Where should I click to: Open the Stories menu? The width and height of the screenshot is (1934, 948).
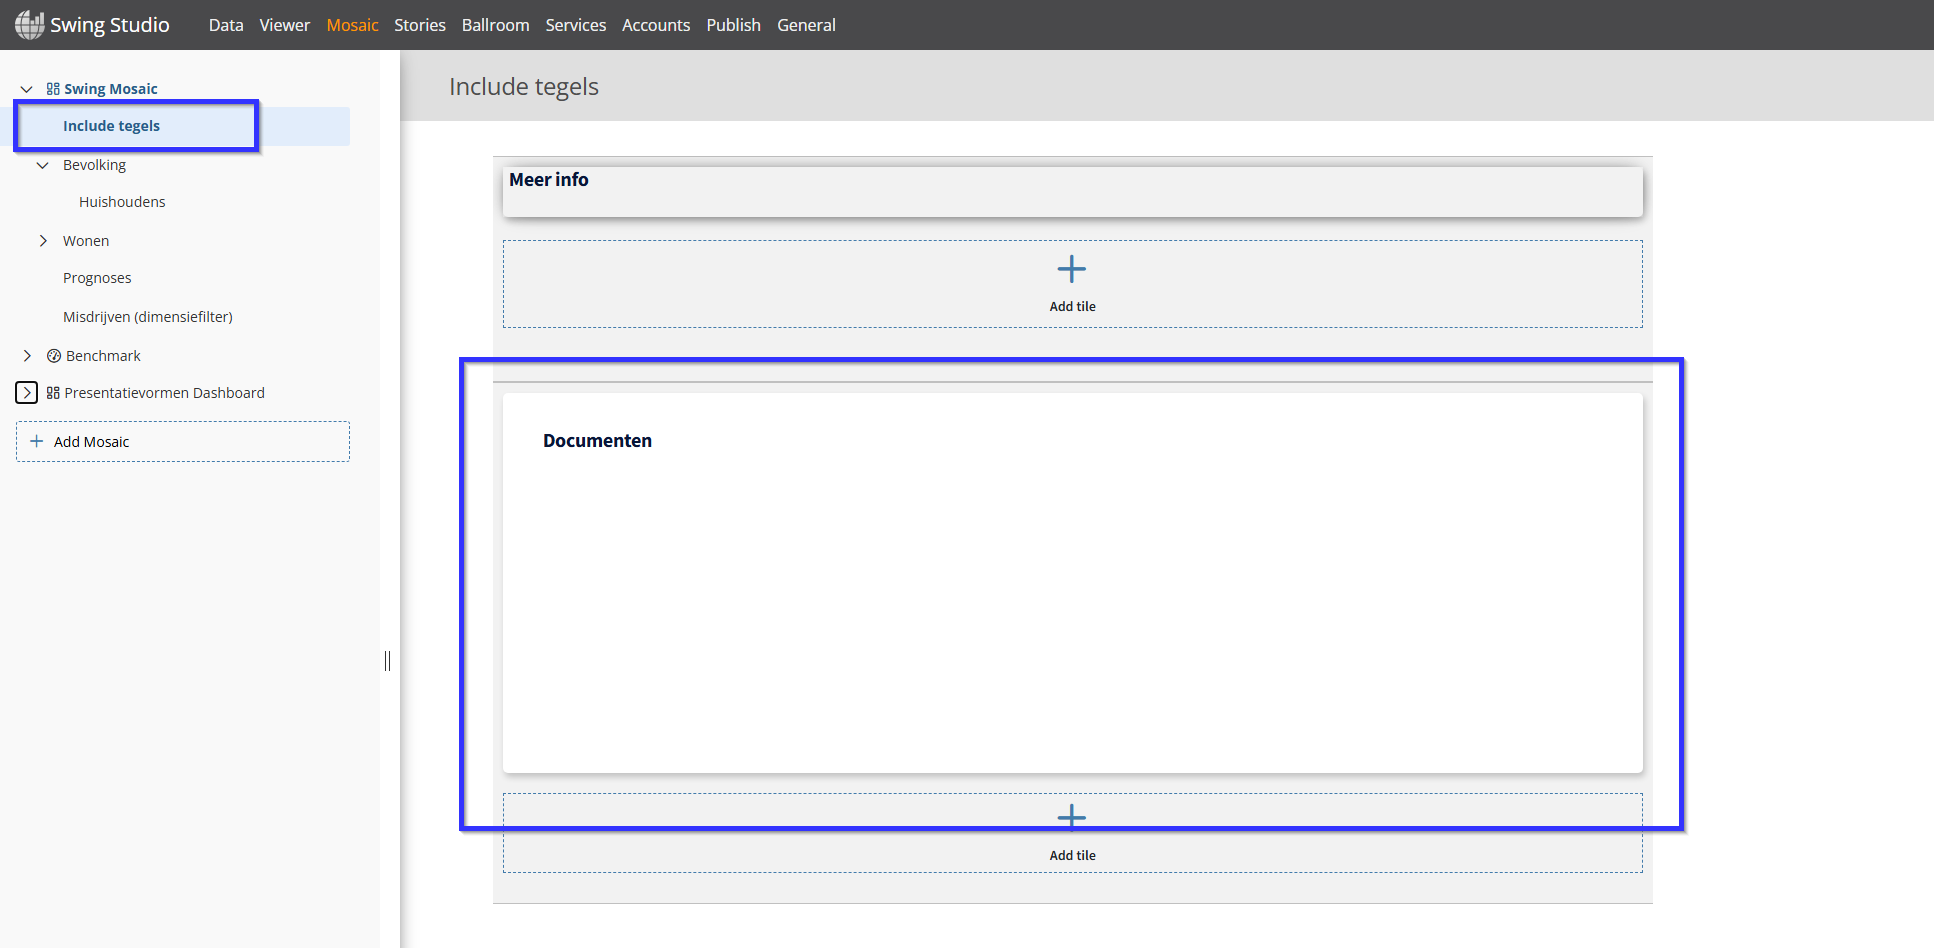[x=420, y=25]
